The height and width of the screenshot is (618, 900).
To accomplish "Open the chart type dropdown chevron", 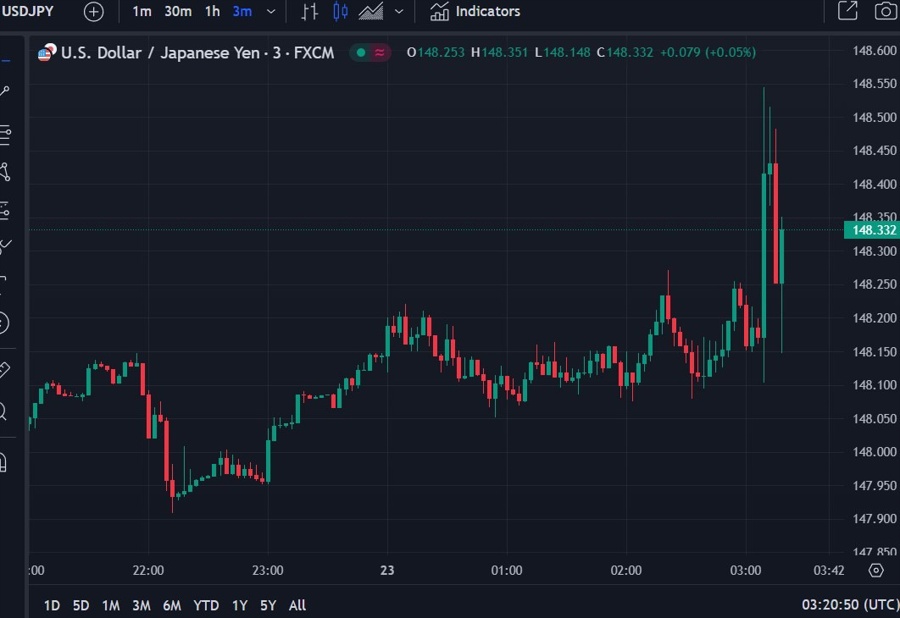I will [x=398, y=11].
